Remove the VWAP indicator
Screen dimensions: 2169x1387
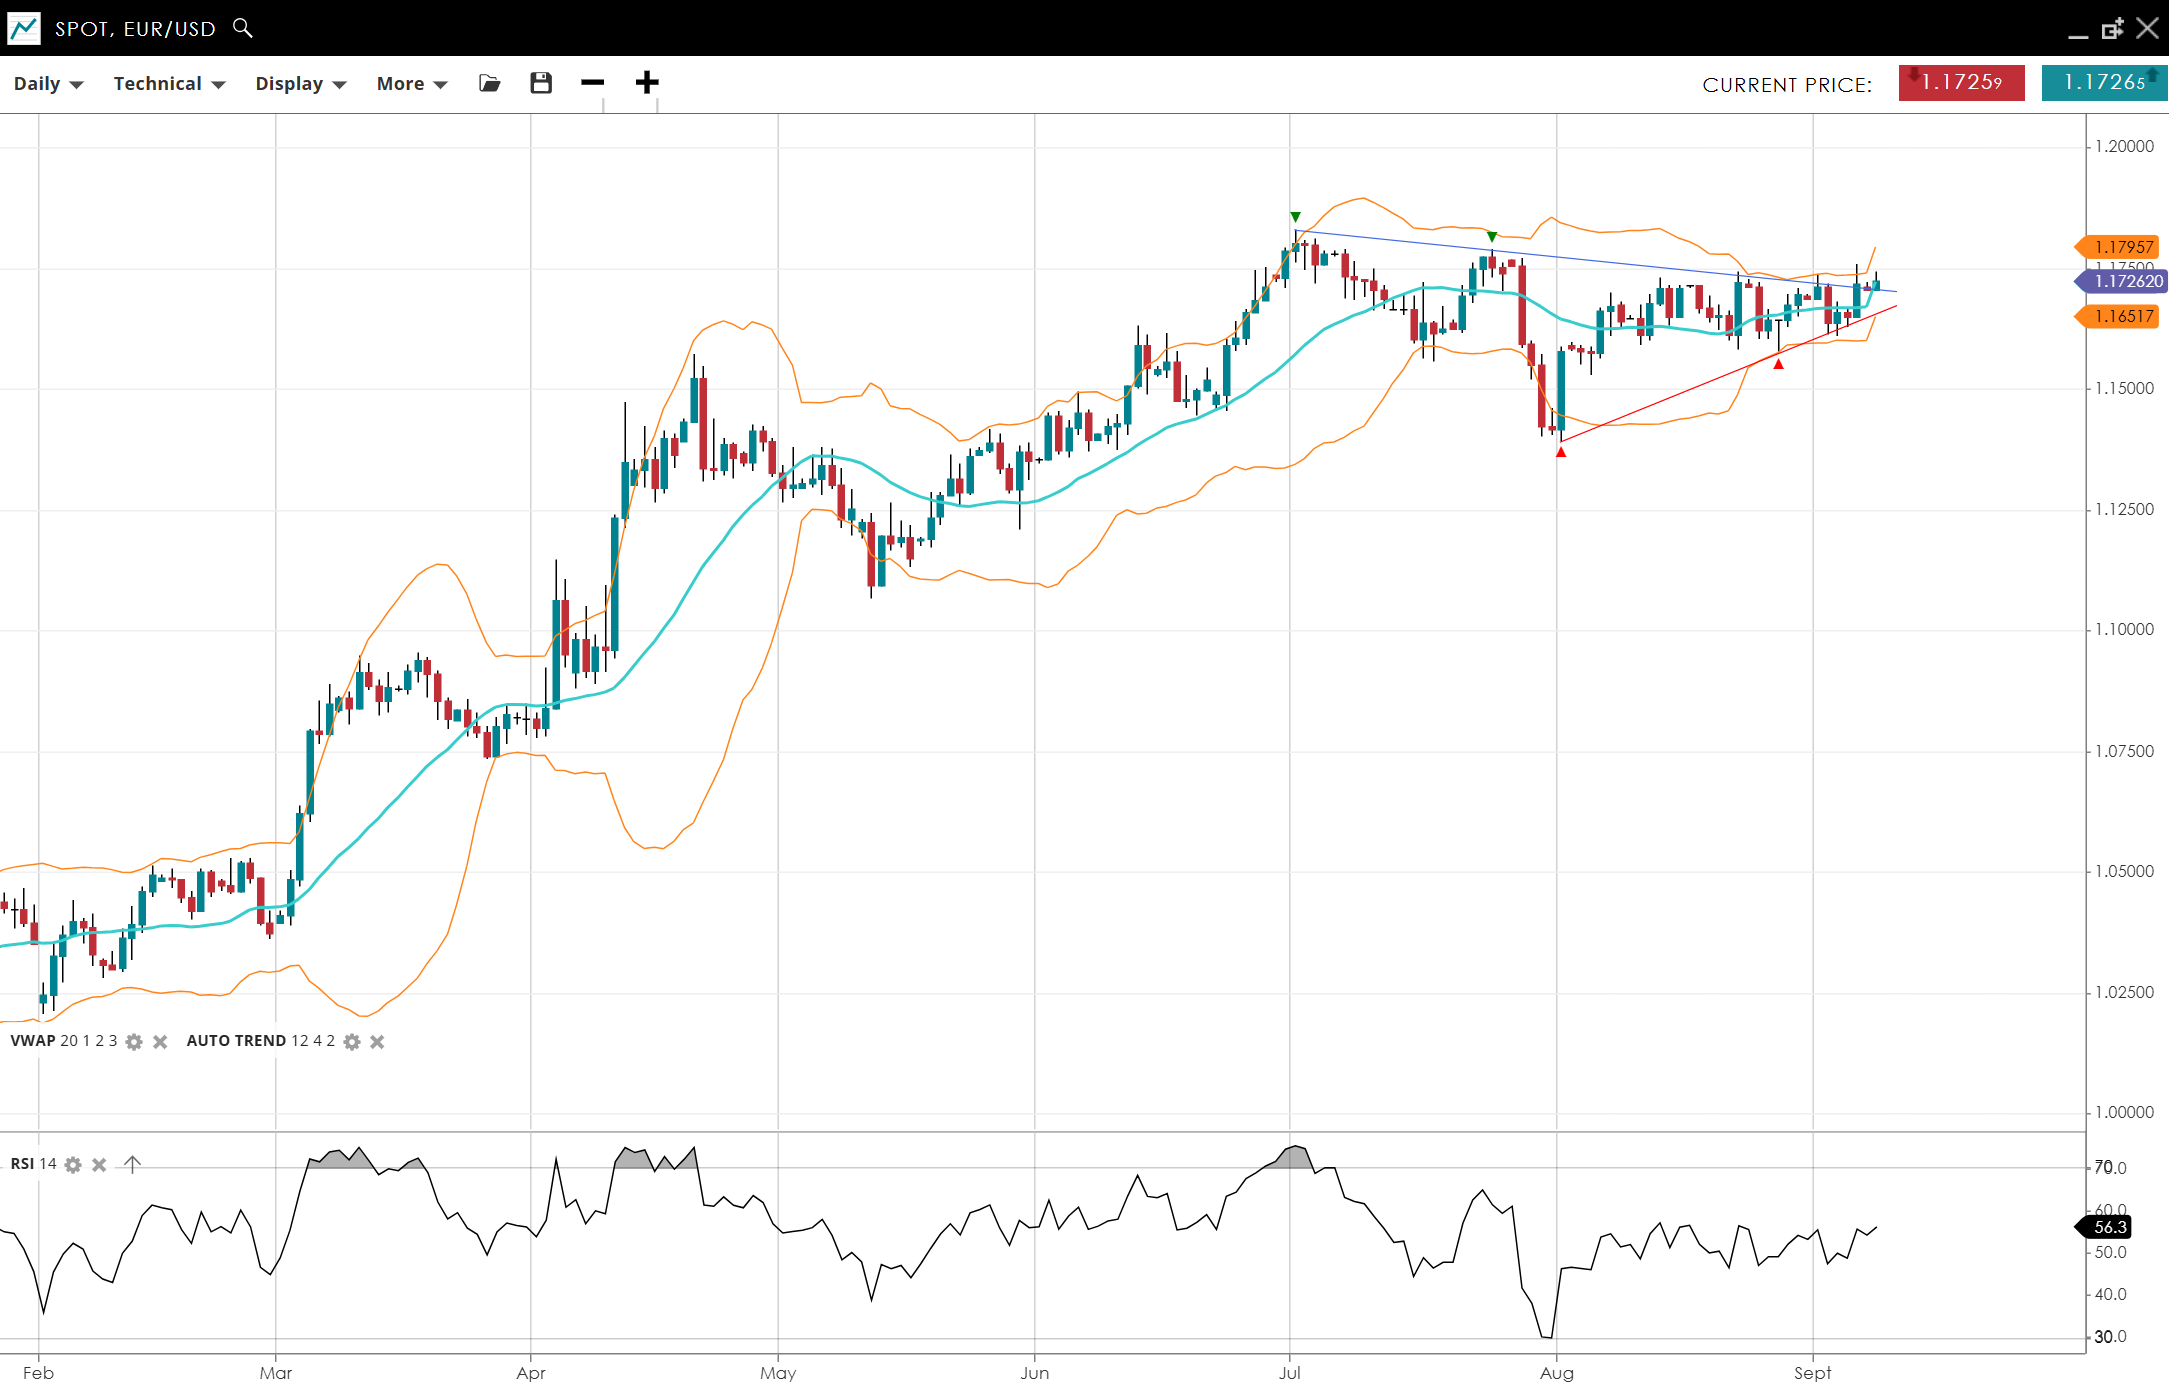click(160, 1042)
